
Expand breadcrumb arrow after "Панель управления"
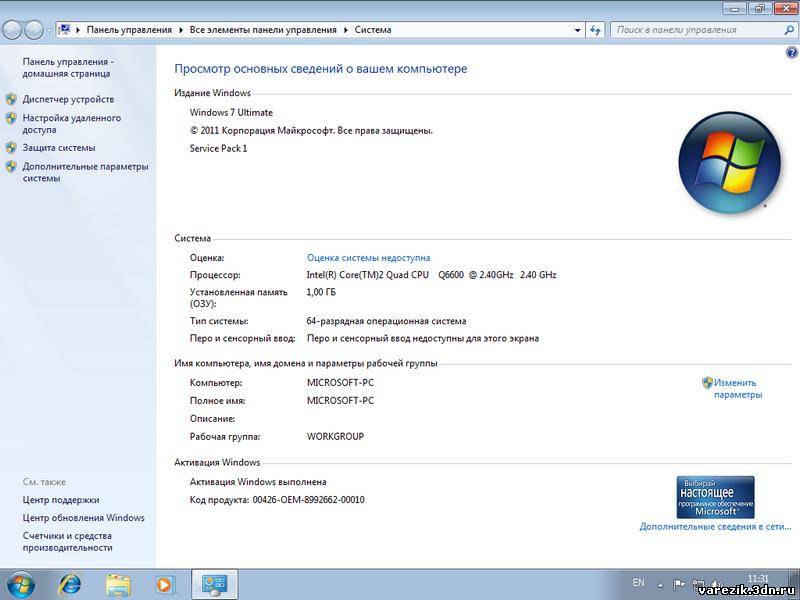point(180,30)
